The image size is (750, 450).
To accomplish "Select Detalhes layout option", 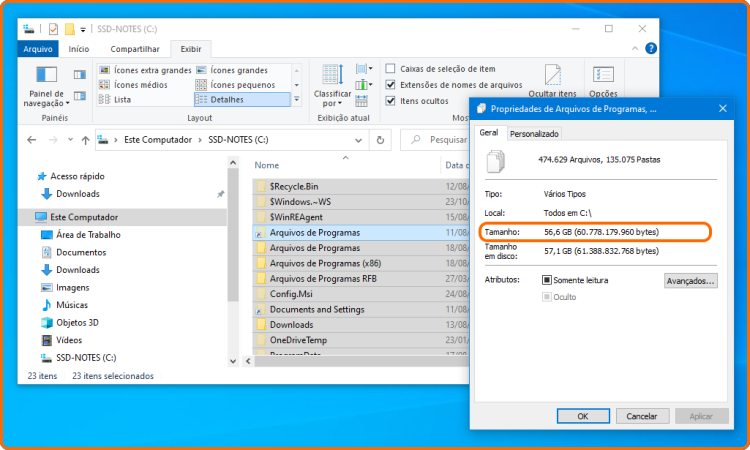I will [242, 99].
